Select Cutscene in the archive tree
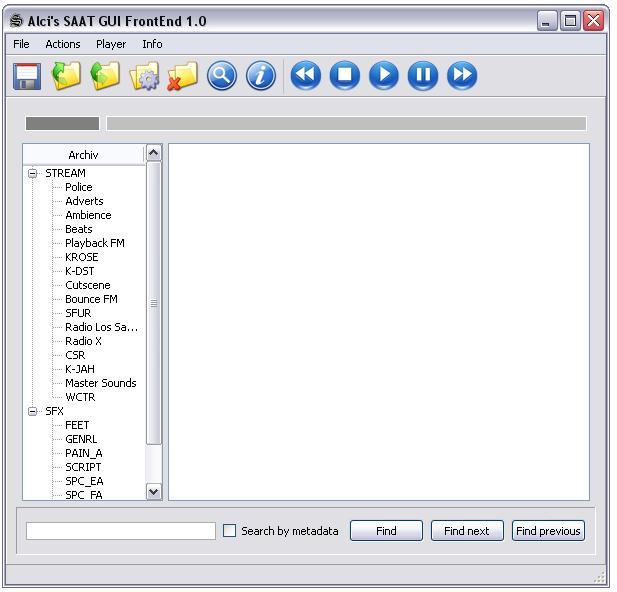617x592 pixels. click(88, 285)
